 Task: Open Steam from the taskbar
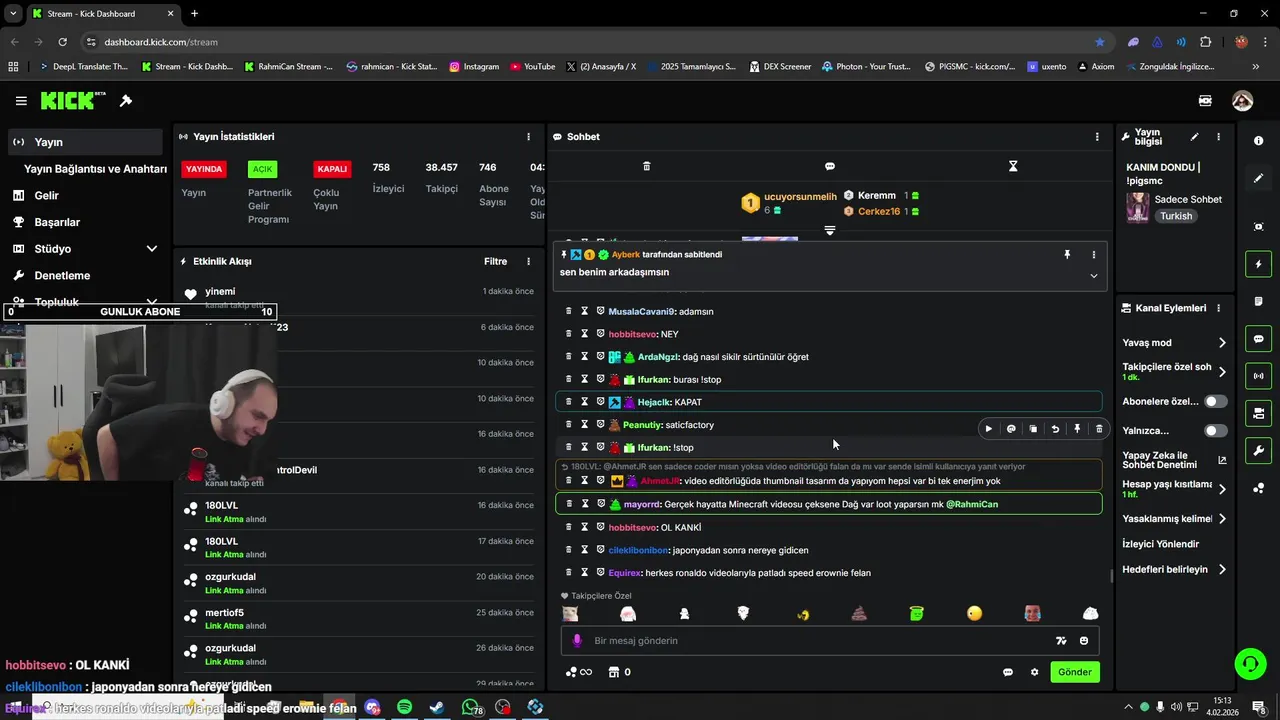point(437,707)
